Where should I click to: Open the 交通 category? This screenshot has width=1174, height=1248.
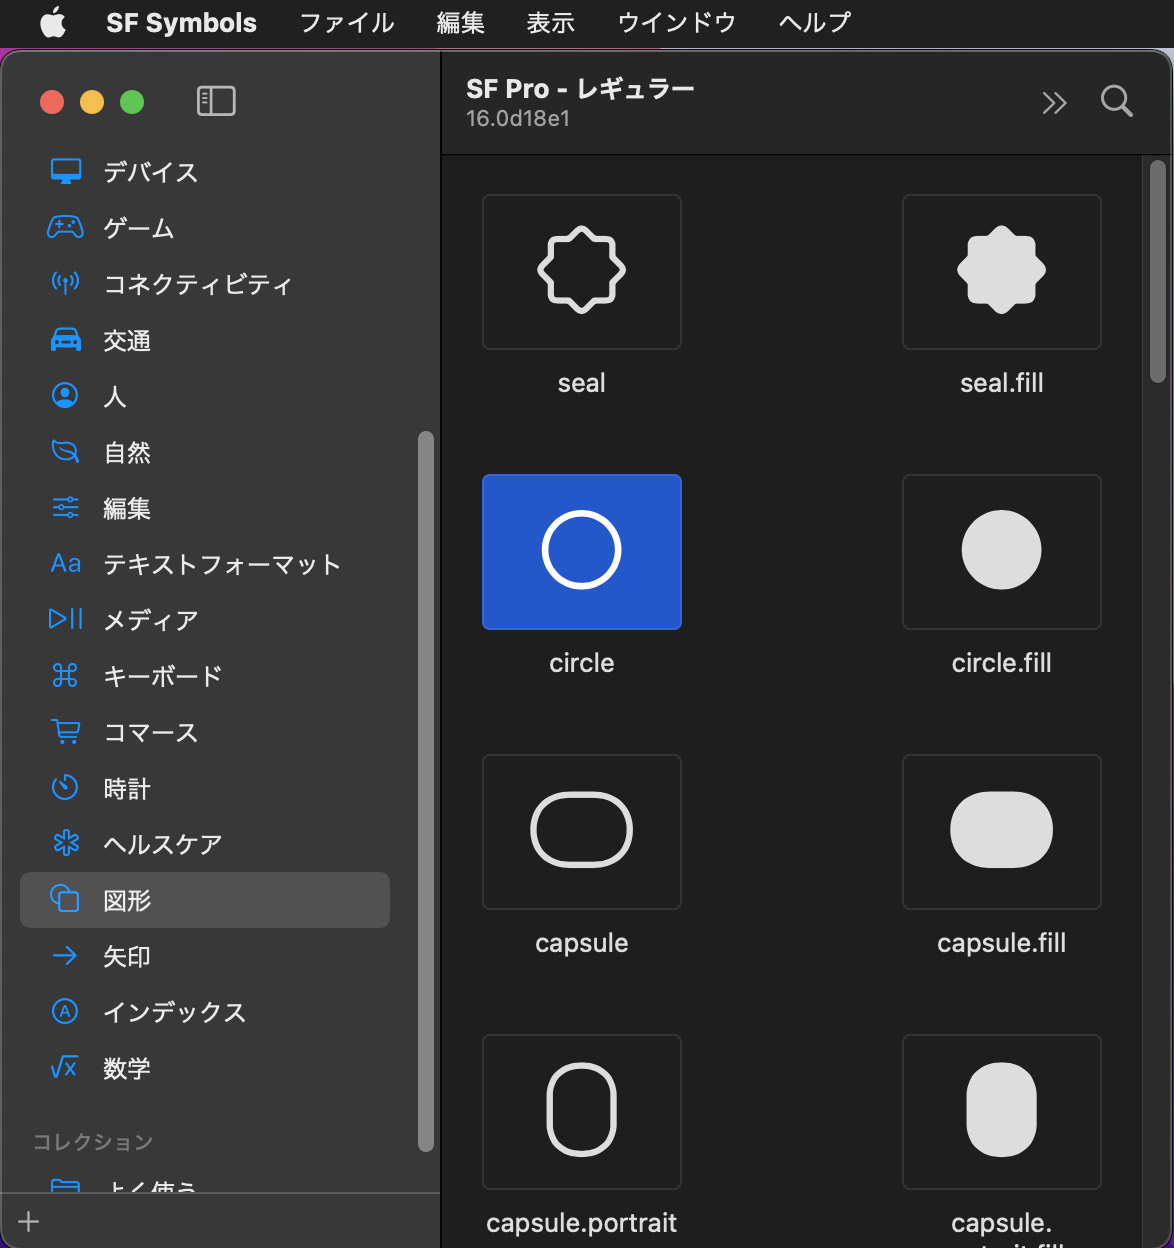pos(205,340)
